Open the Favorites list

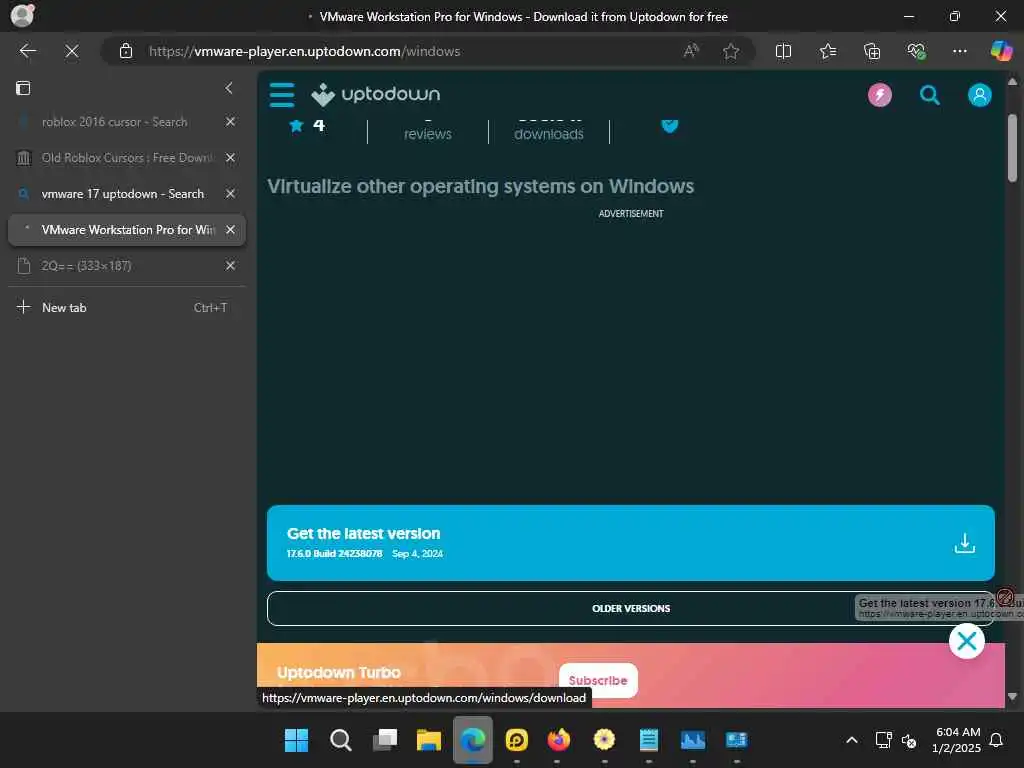(827, 51)
